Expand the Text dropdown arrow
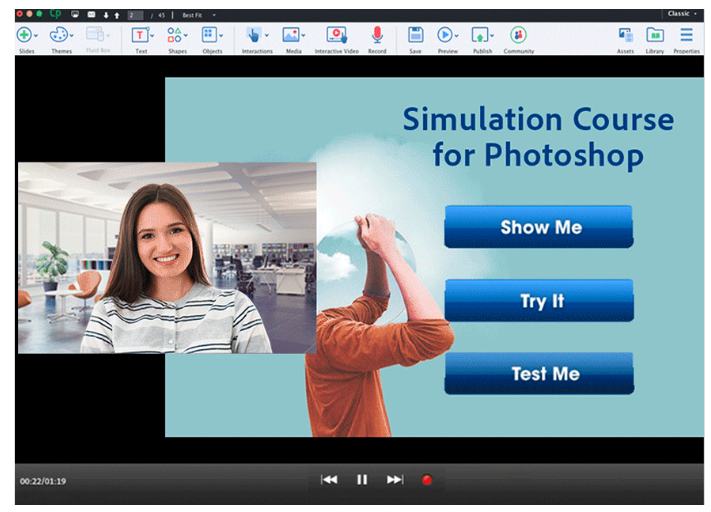Screen dimensions: 711x512 click(x=152, y=35)
